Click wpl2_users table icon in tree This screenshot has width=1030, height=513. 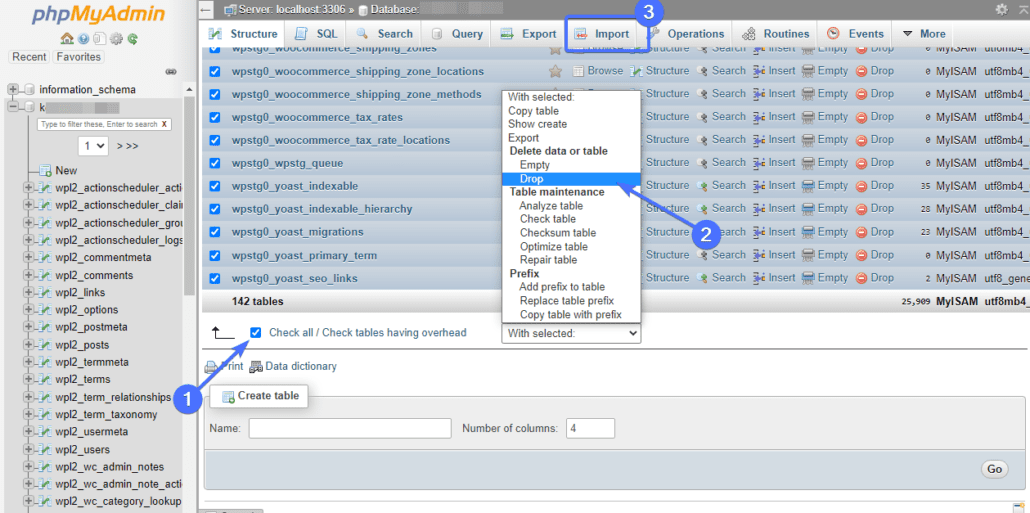click(46, 449)
